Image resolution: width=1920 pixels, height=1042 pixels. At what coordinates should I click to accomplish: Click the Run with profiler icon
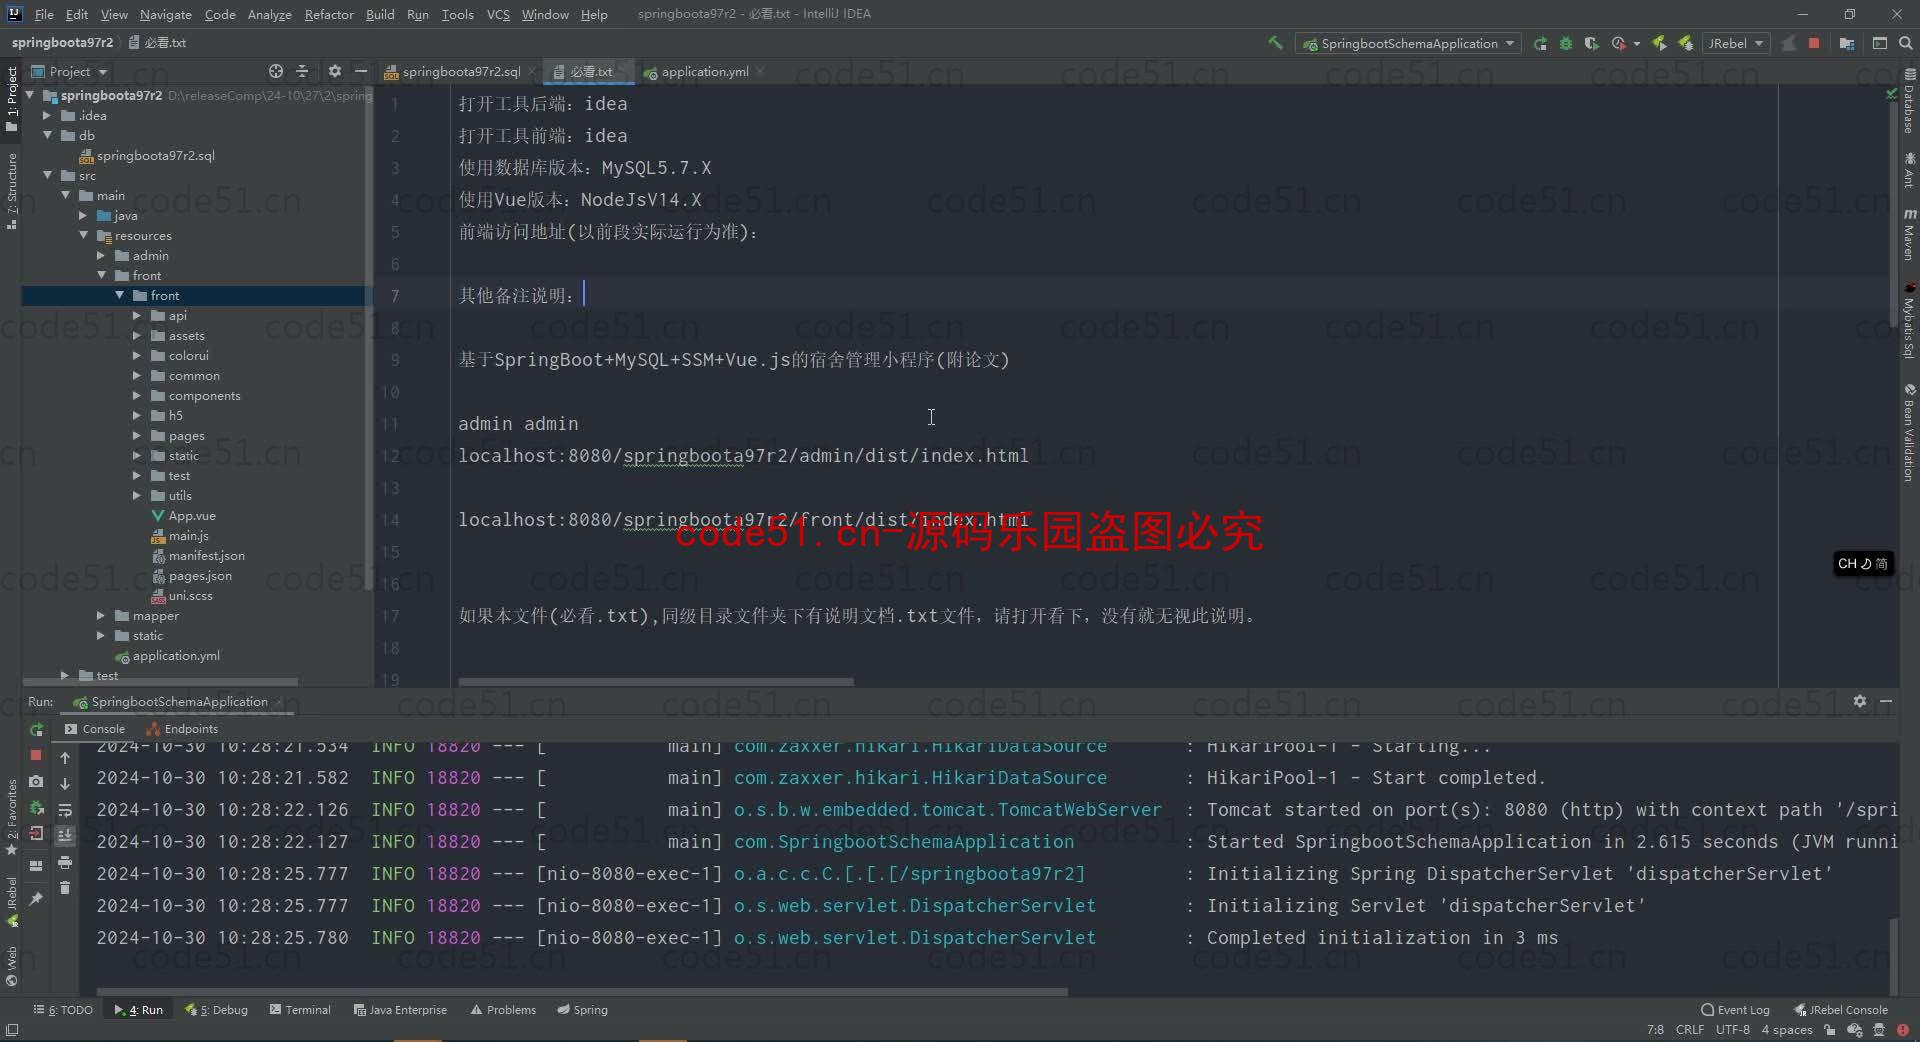[x=1619, y=43]
